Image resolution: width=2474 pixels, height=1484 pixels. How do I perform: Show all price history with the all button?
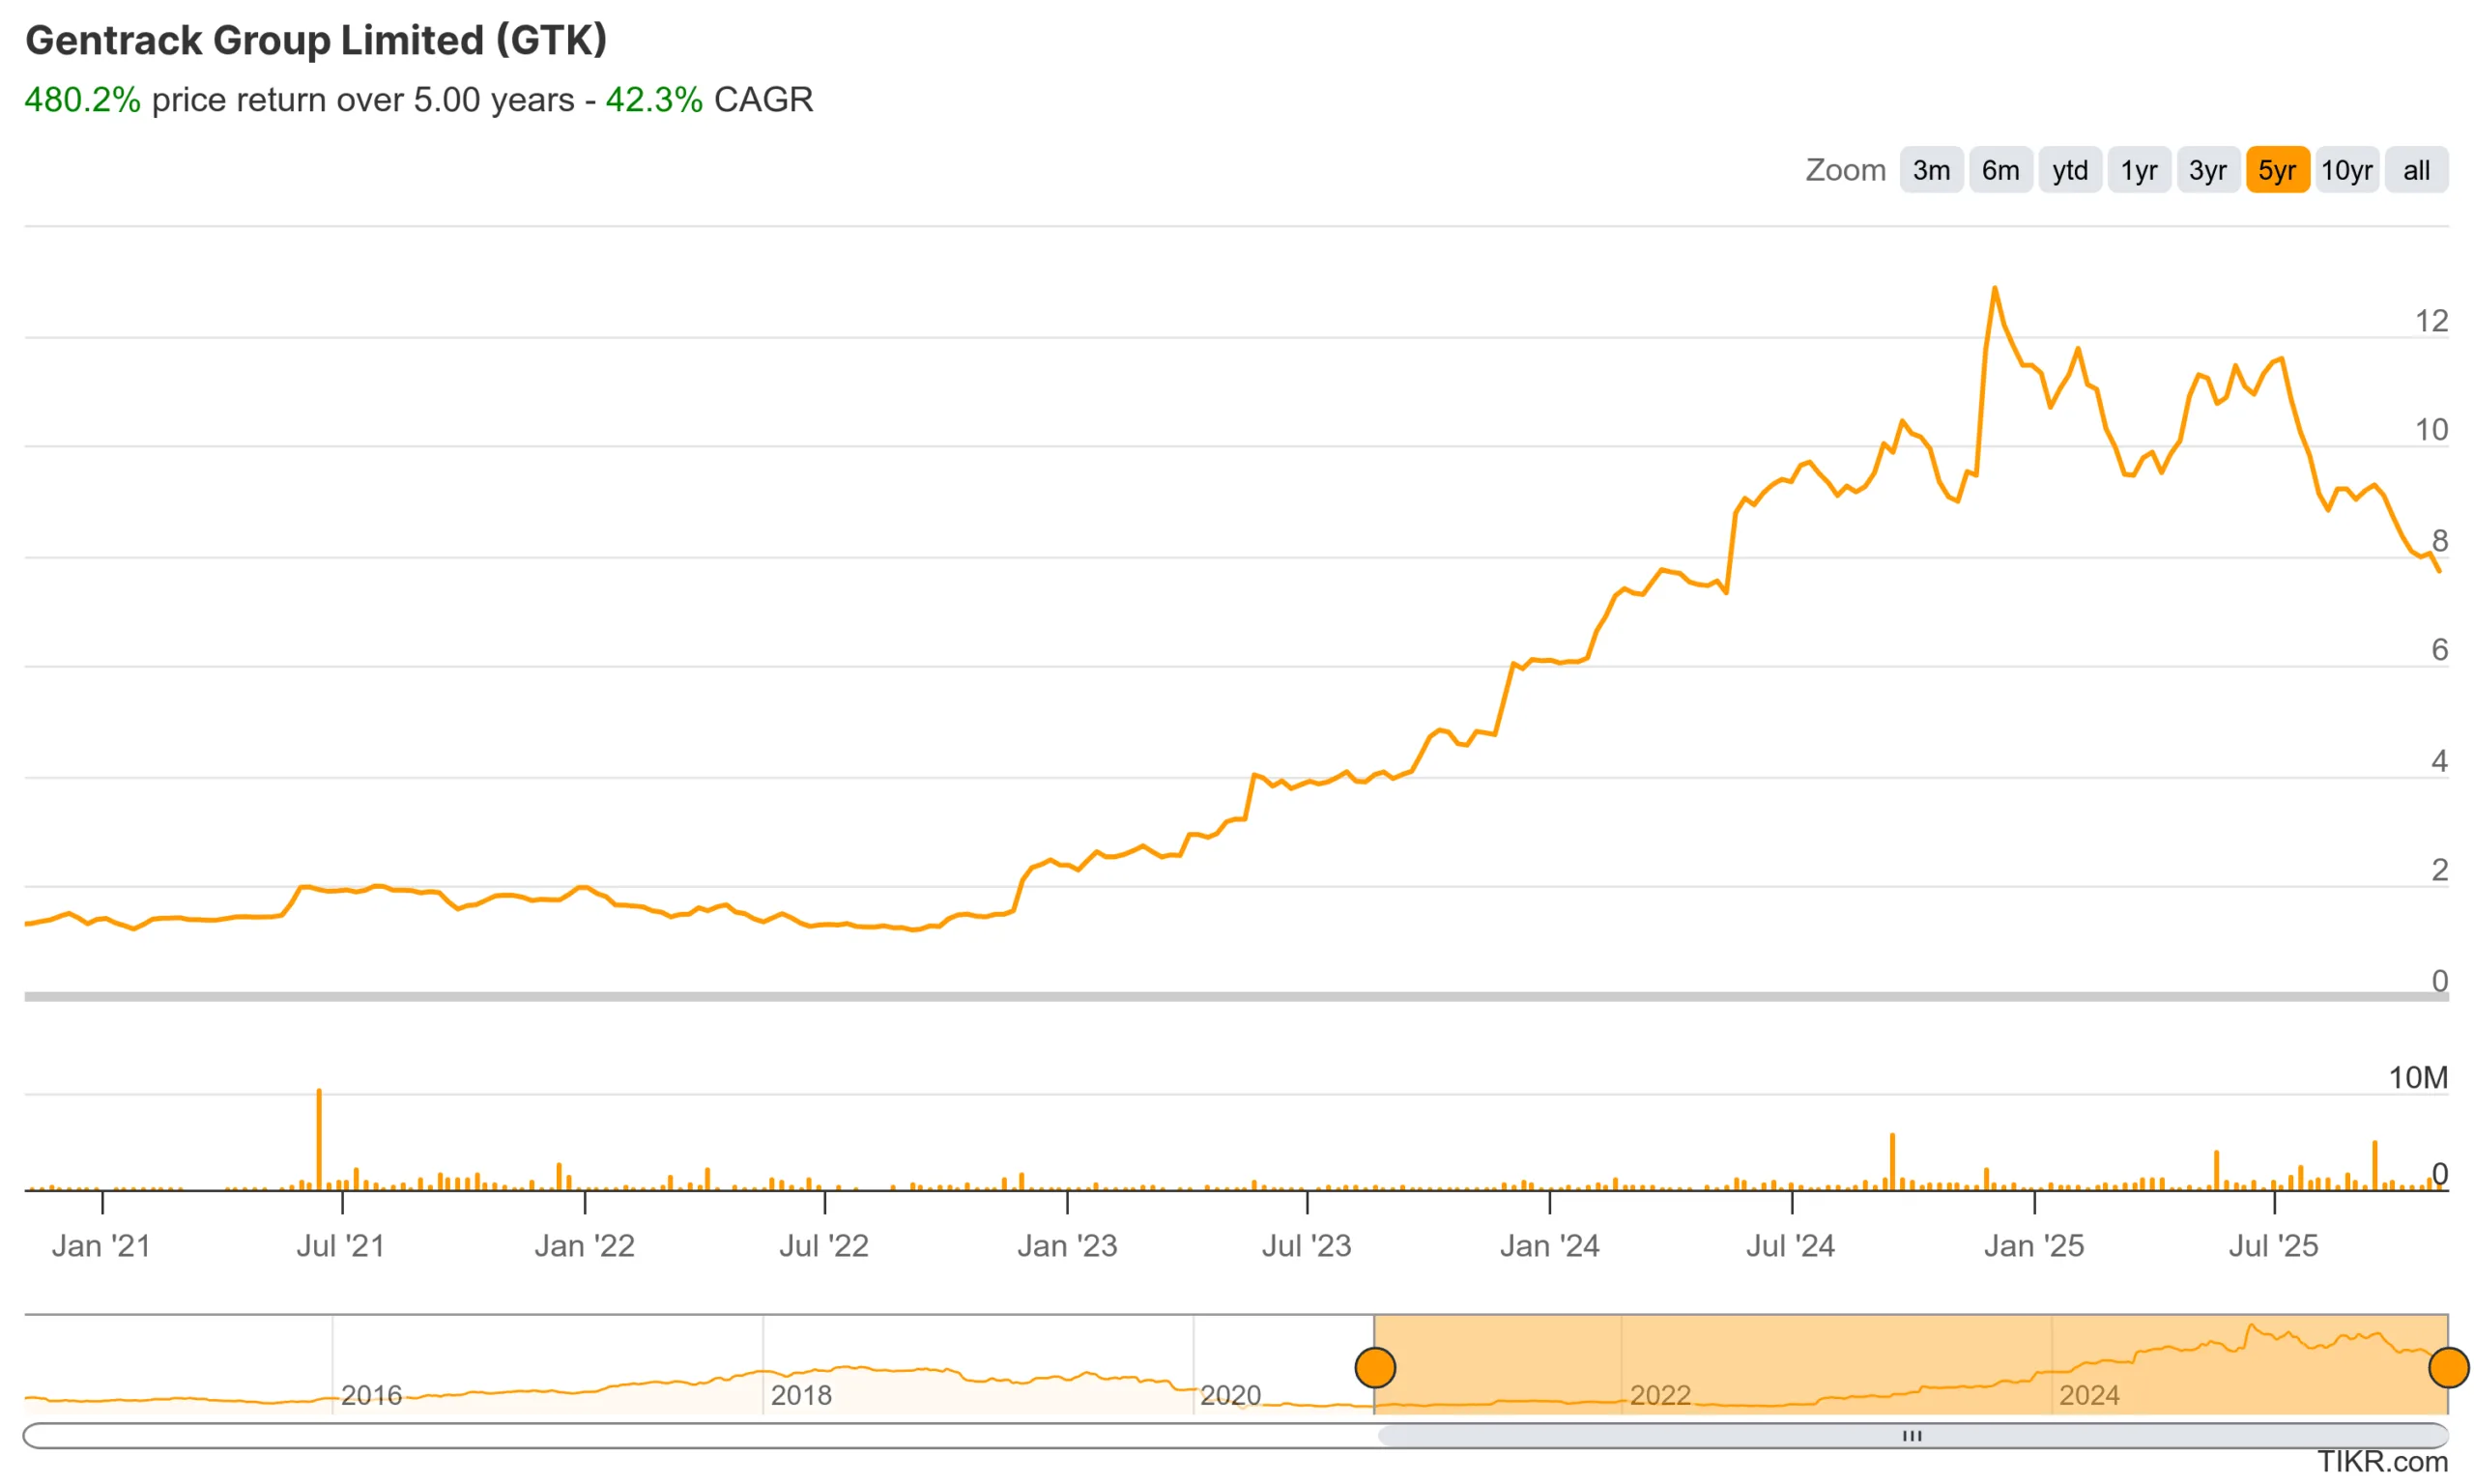coord(2416,170)
